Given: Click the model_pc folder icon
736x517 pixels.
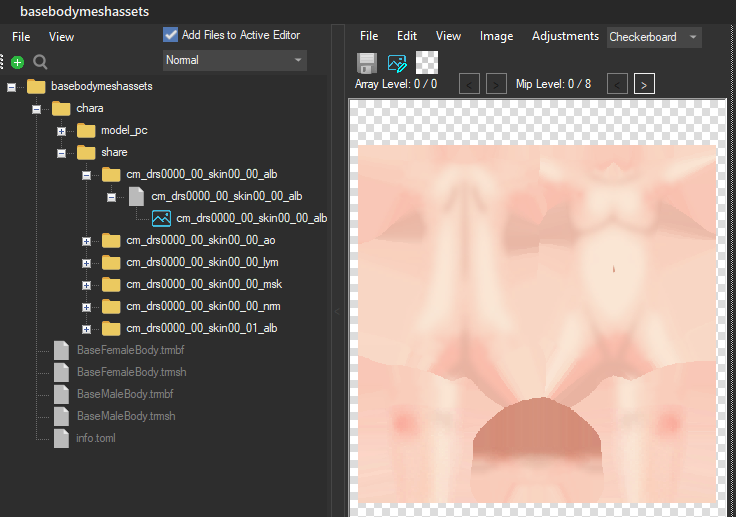Looking at the screenshot, I should pos(86,130).
